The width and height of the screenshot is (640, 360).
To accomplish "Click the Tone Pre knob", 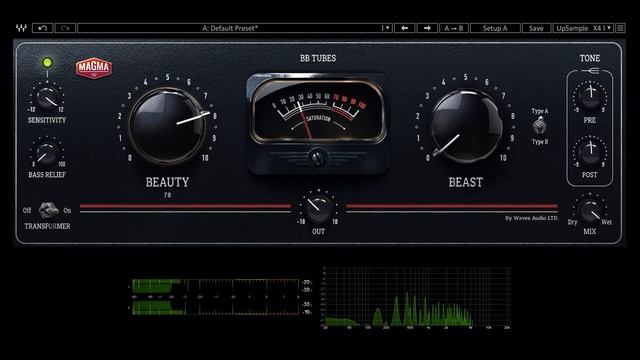I will pyautogui.click(x=590, y=96).
